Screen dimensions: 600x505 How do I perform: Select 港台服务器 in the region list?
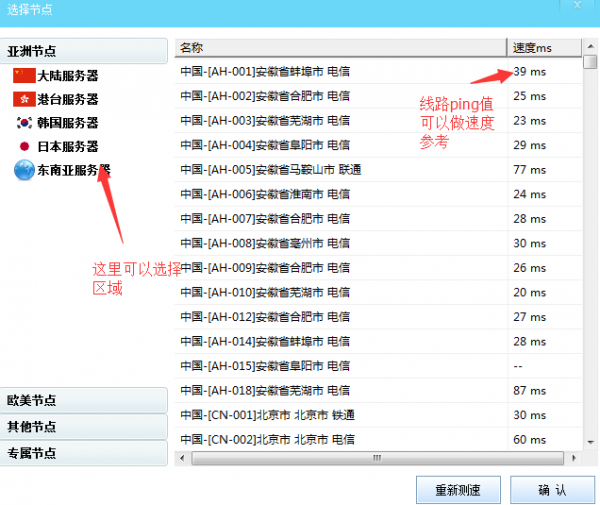(x=67, y=99)
